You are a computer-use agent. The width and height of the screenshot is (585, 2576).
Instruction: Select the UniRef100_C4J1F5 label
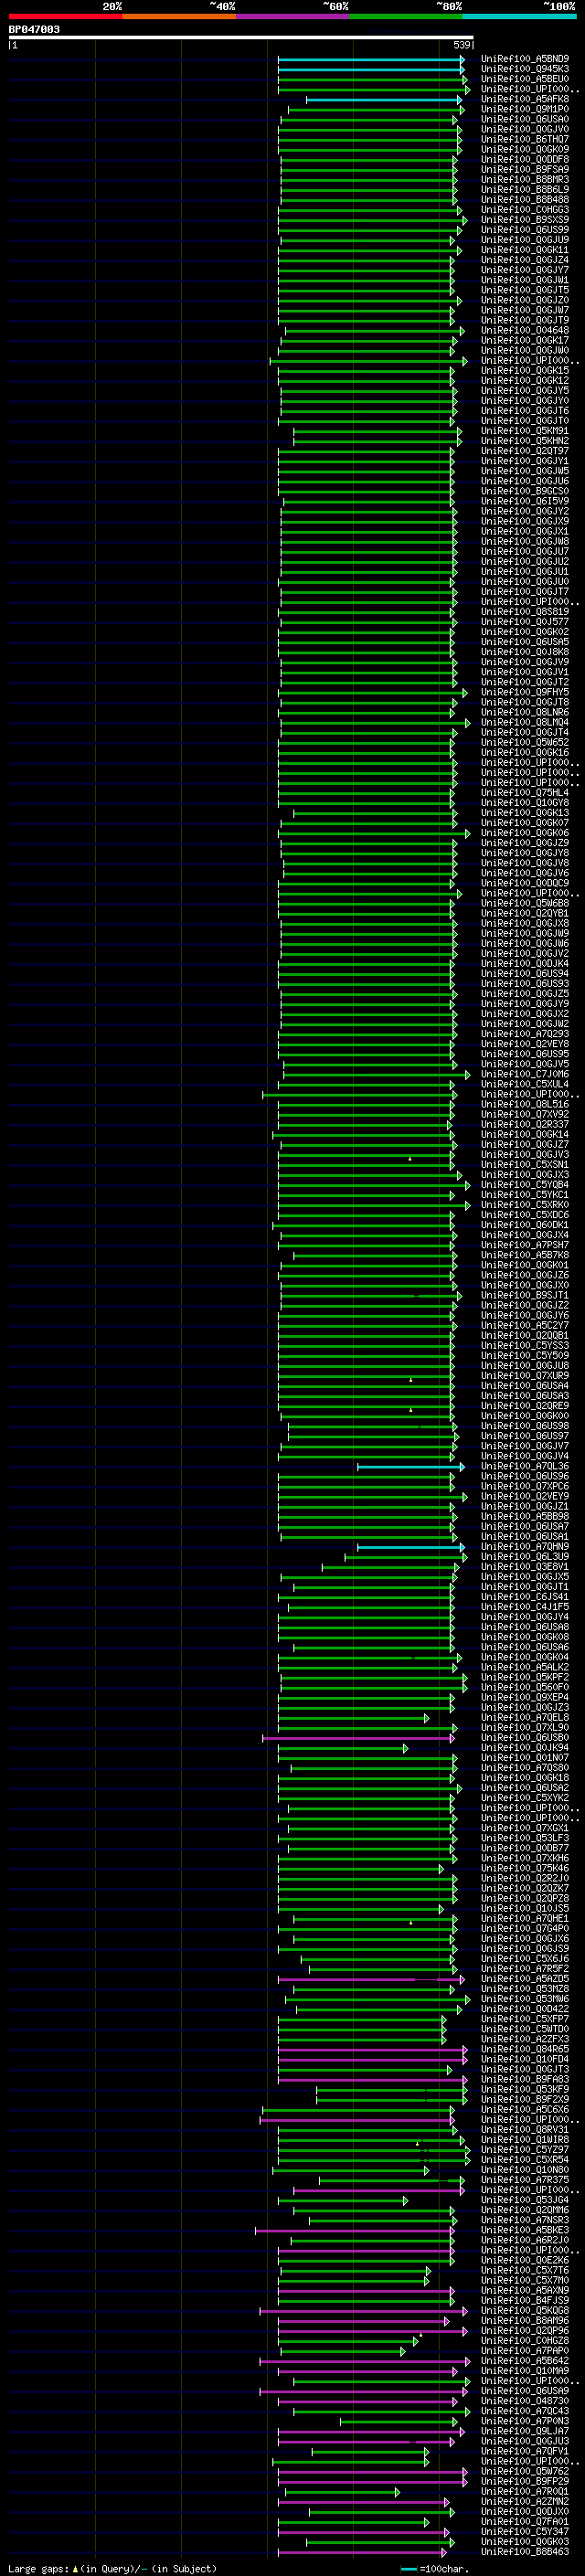pyautogui.click(x=525, y=1607)
